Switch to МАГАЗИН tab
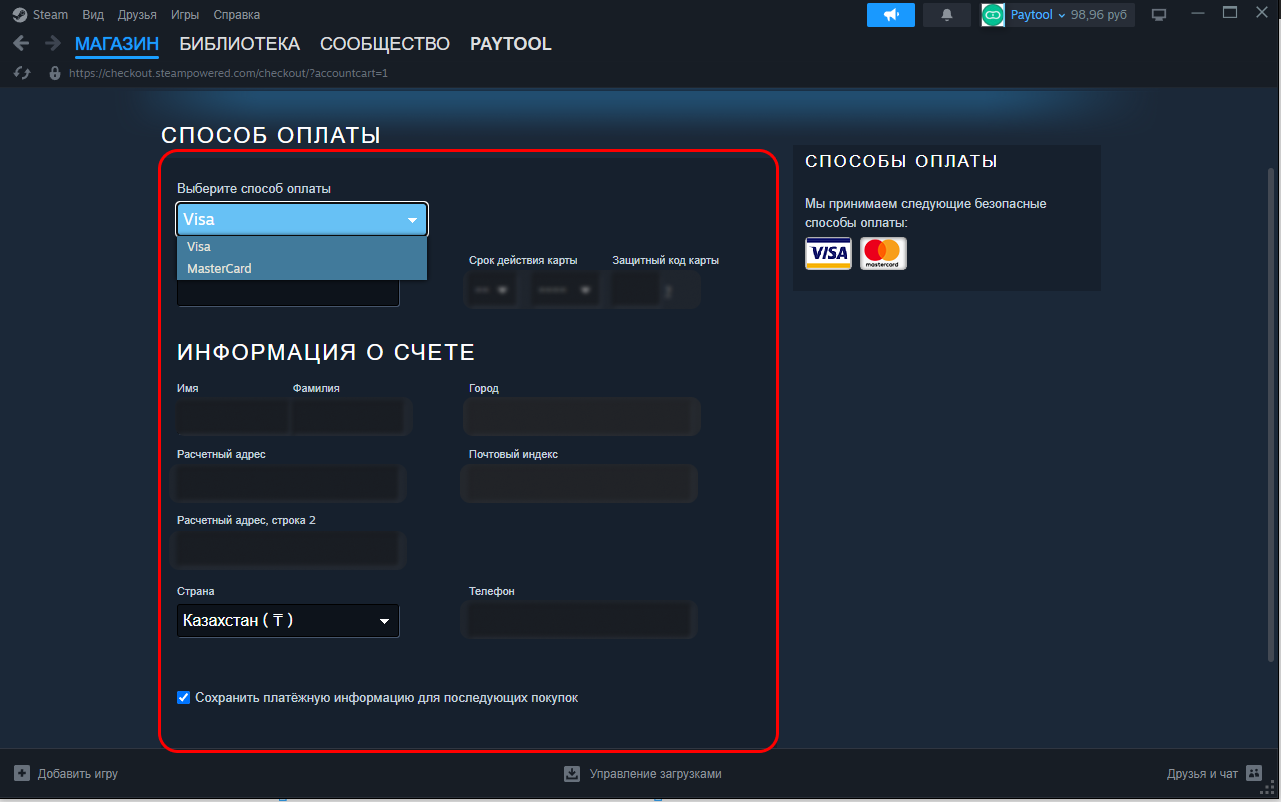 pos(117,44)
